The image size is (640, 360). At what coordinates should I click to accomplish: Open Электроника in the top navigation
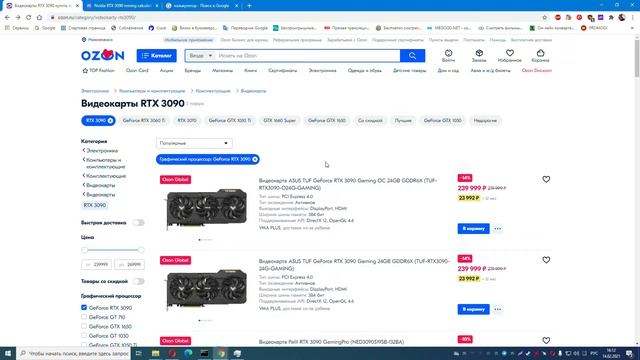pyautogui.click(x=322, y=71)
